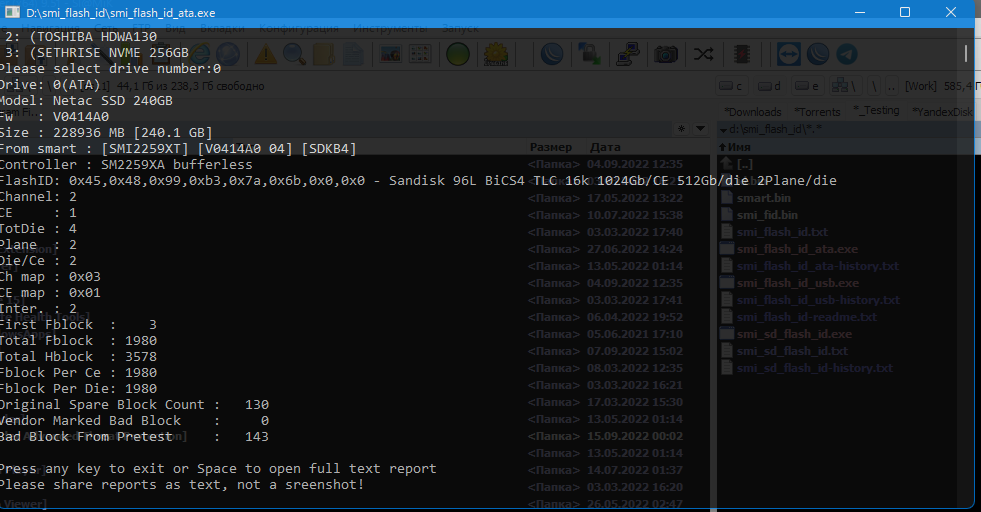Minimize the smi_flash_id_ata.exe console window
This screenshot has width=981, height=512.
click(x=860, y=12)
